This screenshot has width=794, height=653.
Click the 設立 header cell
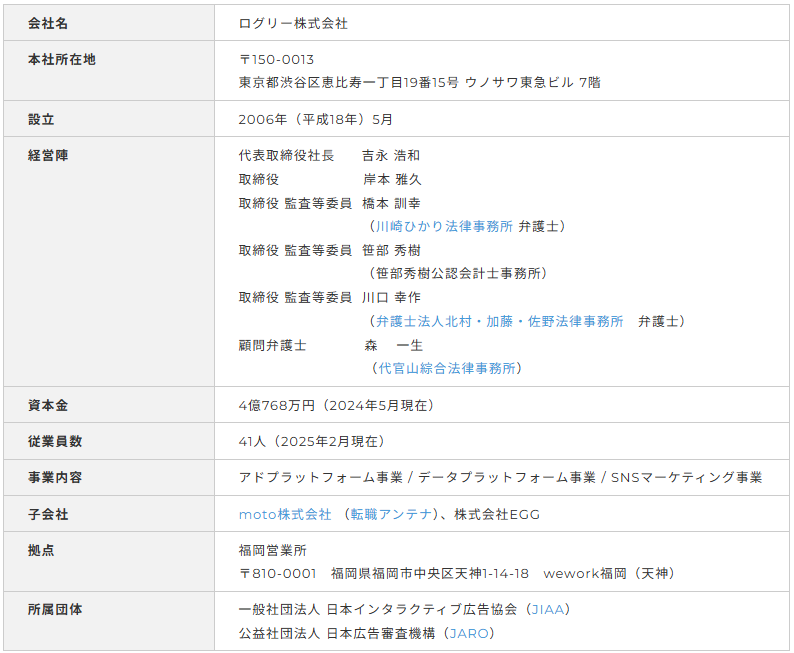tap(109, 118)
